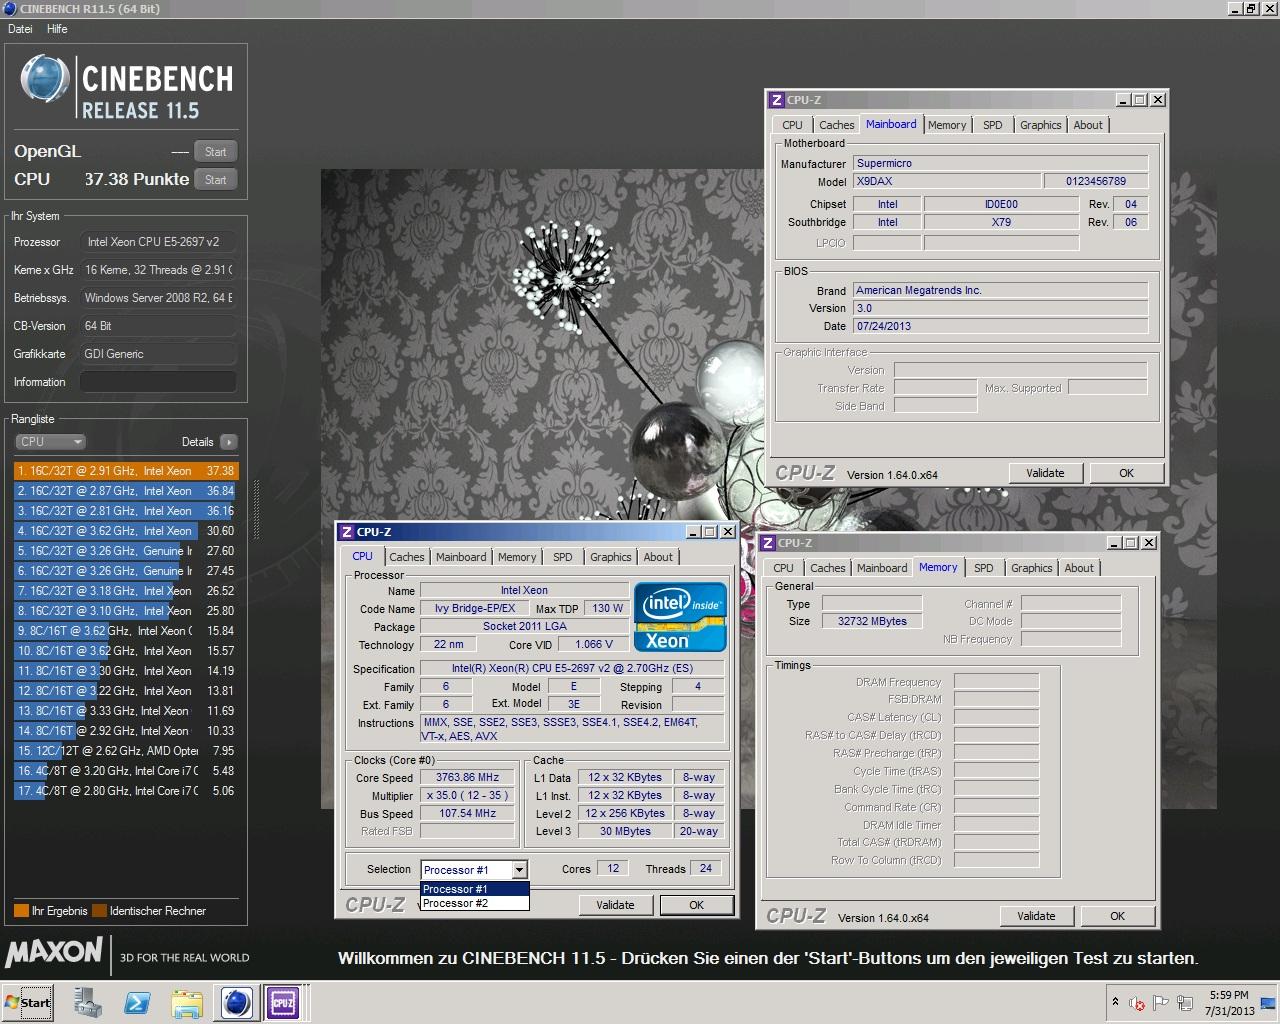The image size is (1280, 1024).
Task: Launch Server Manager from taskbar
Action: [88, 1003]
